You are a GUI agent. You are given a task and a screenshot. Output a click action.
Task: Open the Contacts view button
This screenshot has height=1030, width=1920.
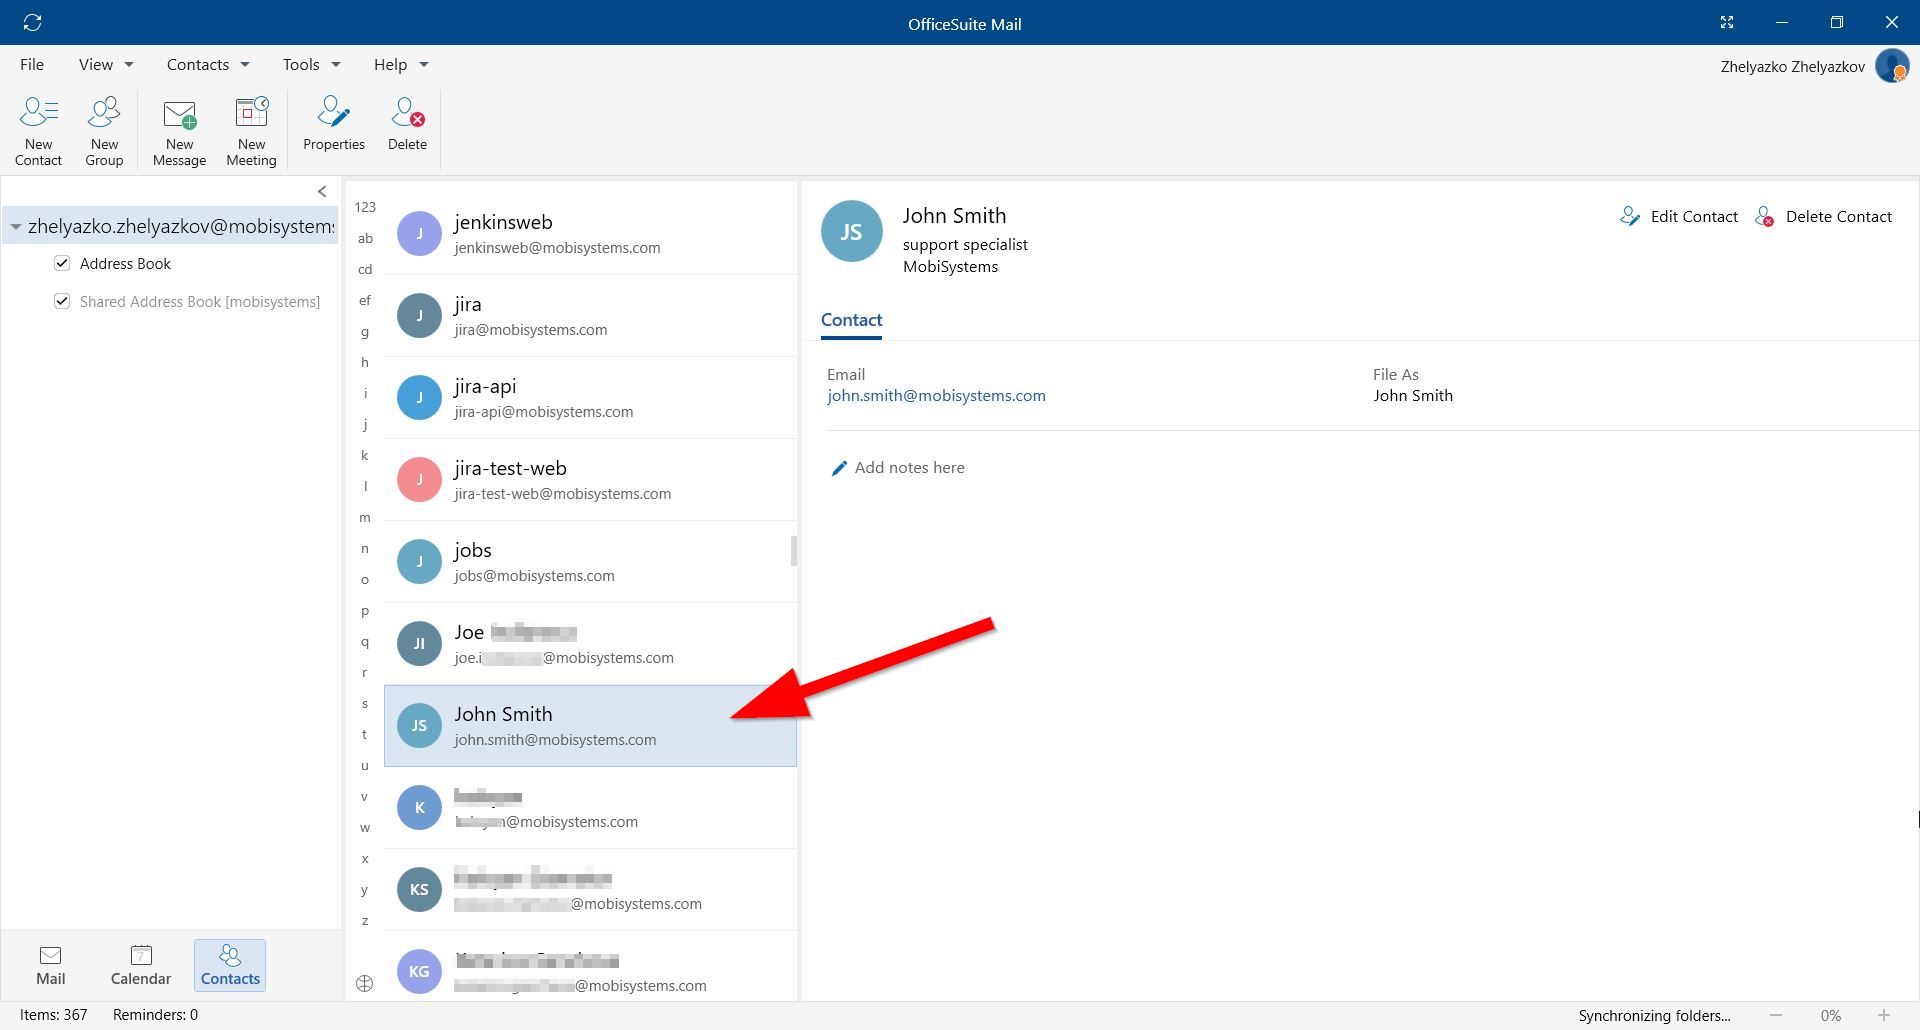[230, 965]
